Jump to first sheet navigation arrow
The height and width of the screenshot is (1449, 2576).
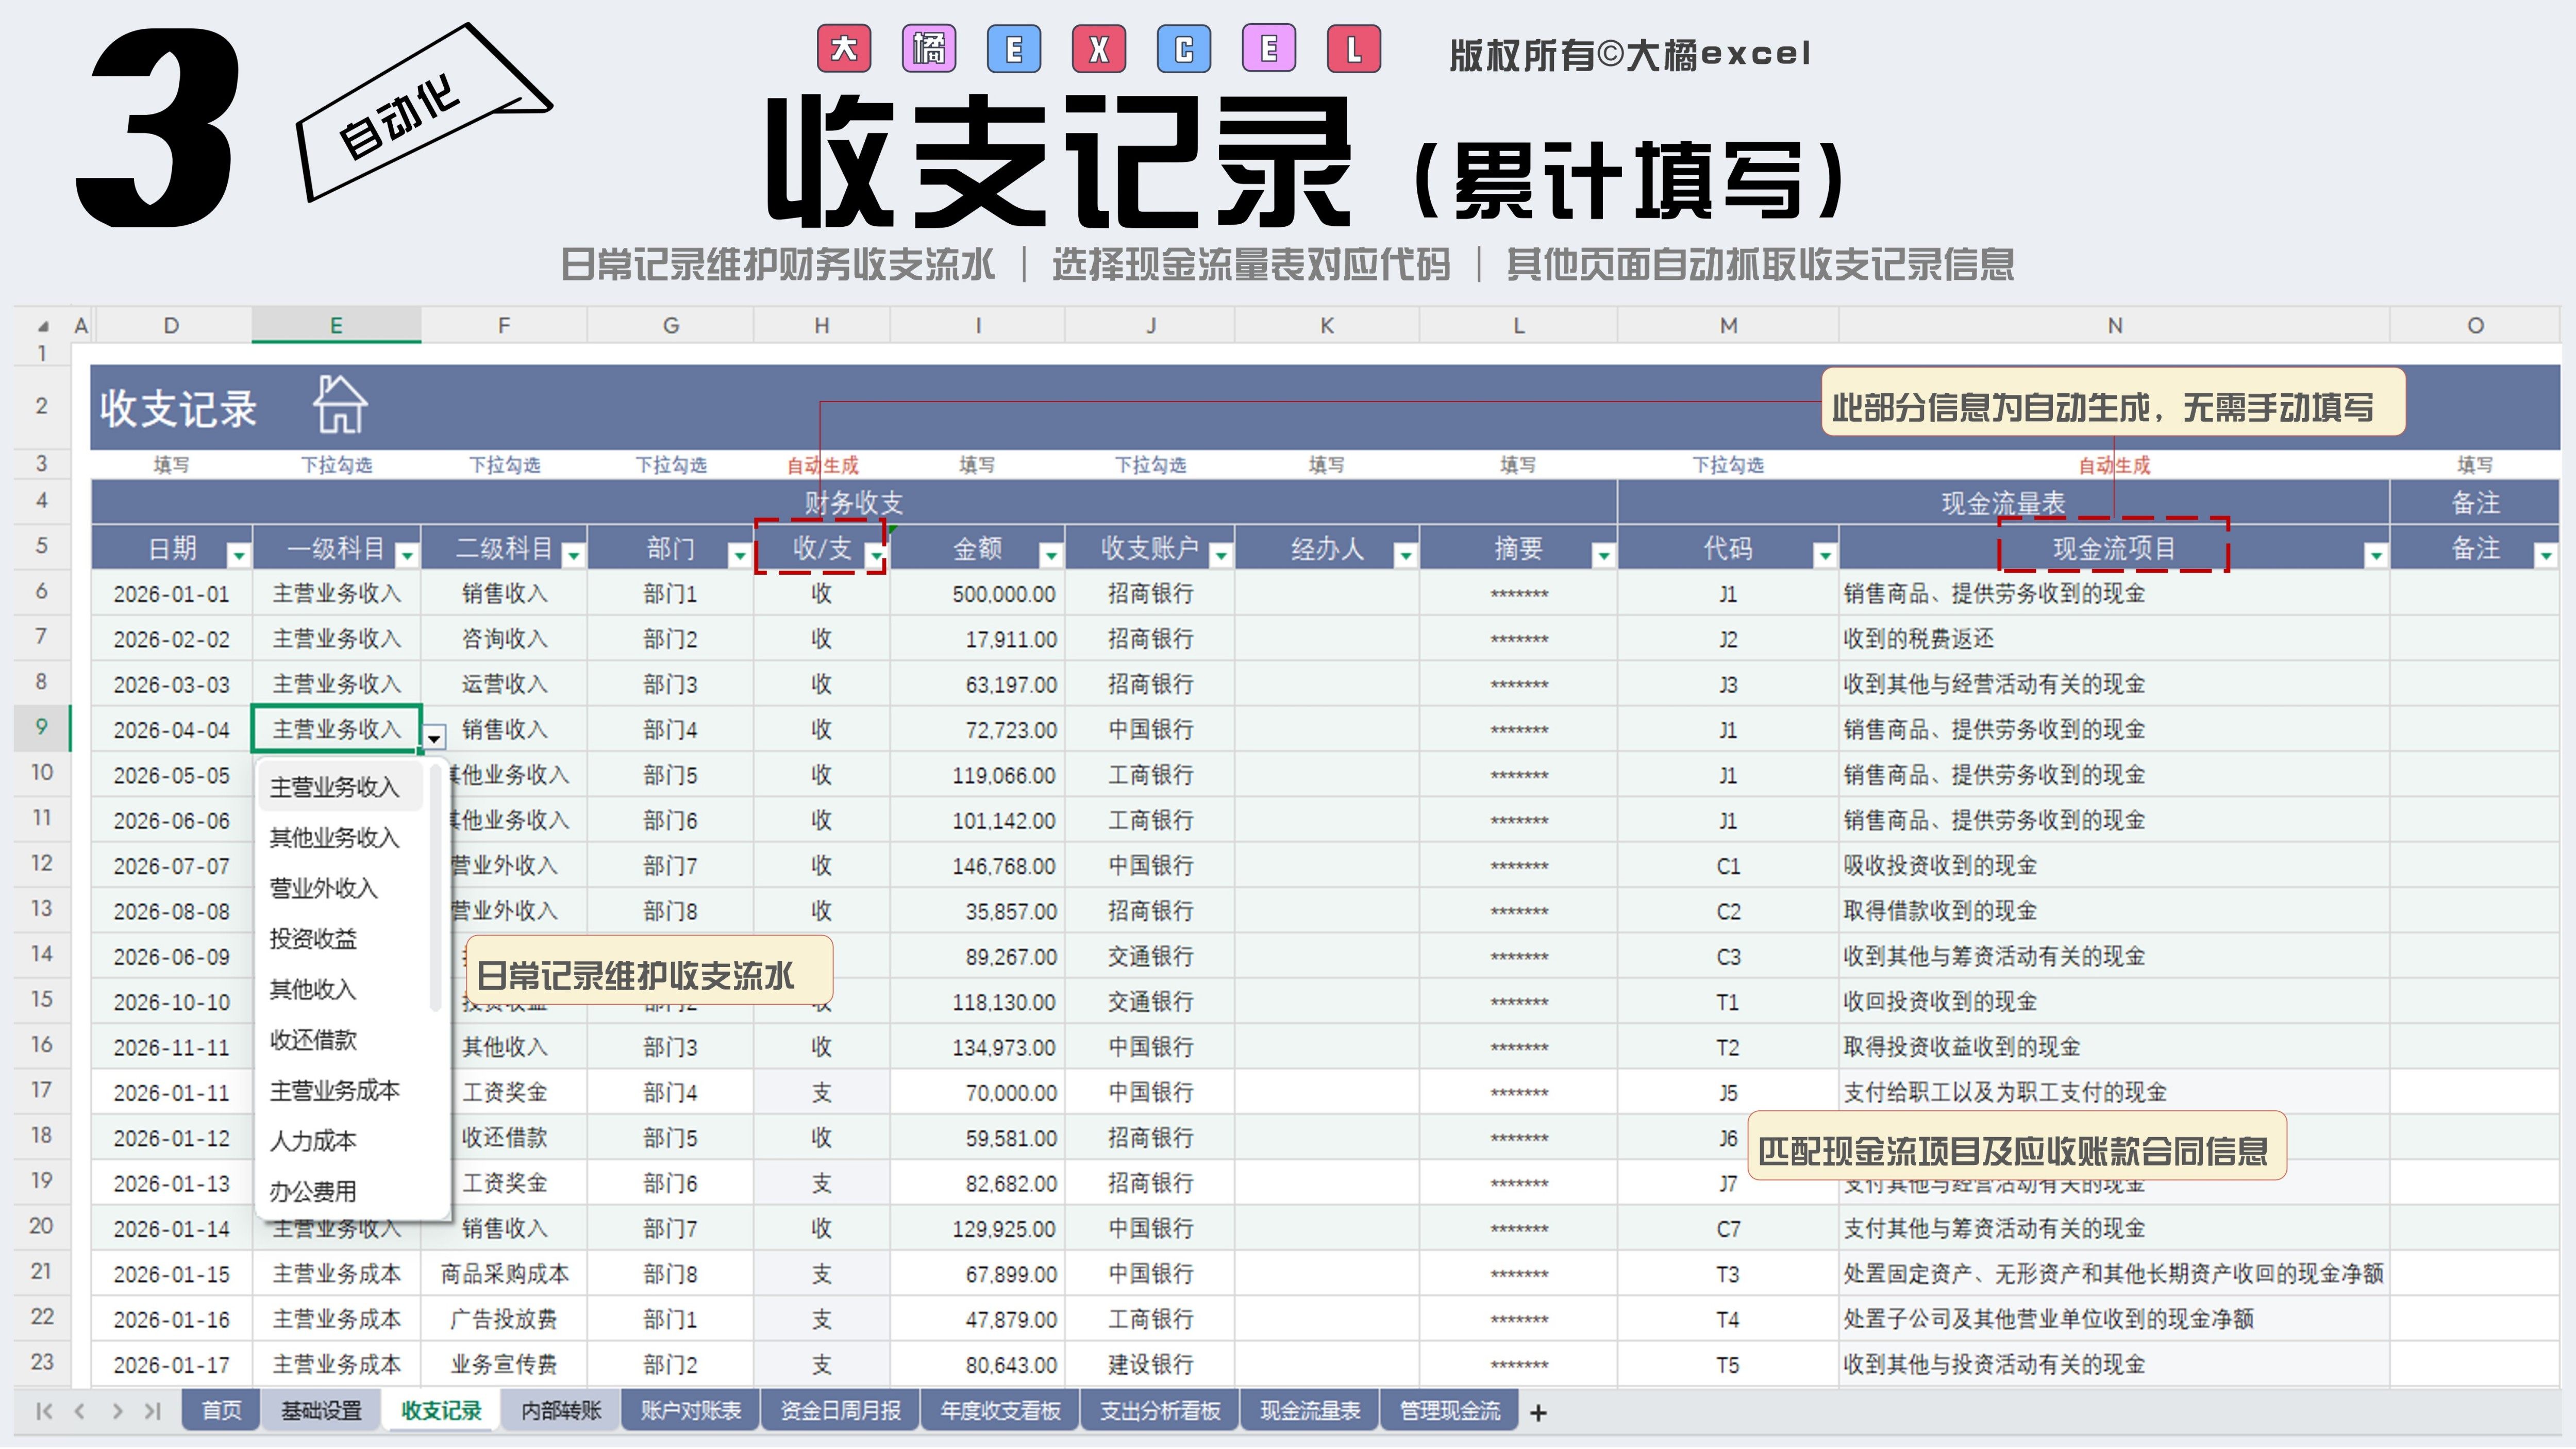tap(43, 1411)
